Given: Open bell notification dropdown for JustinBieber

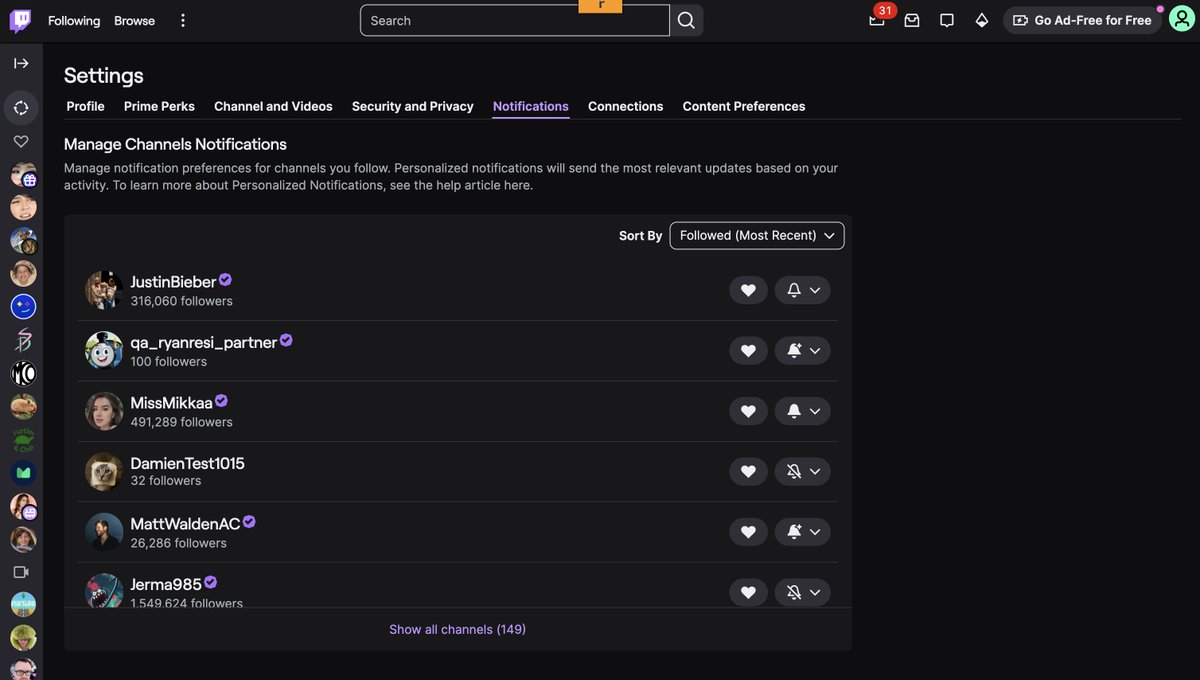Looking at the screenshot, I should [x=803, y=290].
